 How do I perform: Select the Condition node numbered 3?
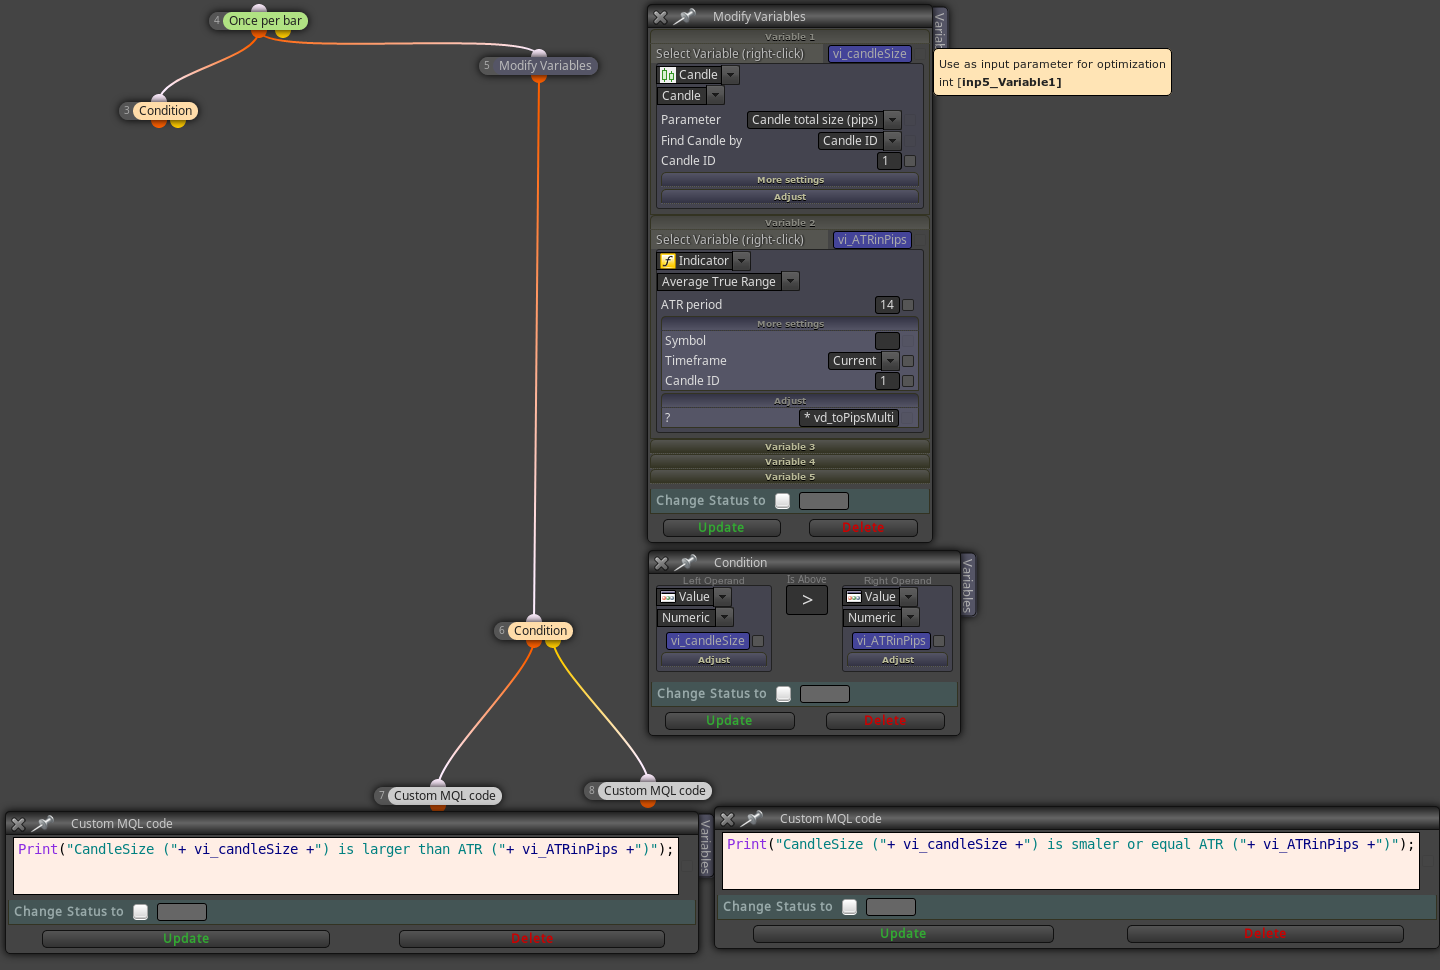(165, 111)
